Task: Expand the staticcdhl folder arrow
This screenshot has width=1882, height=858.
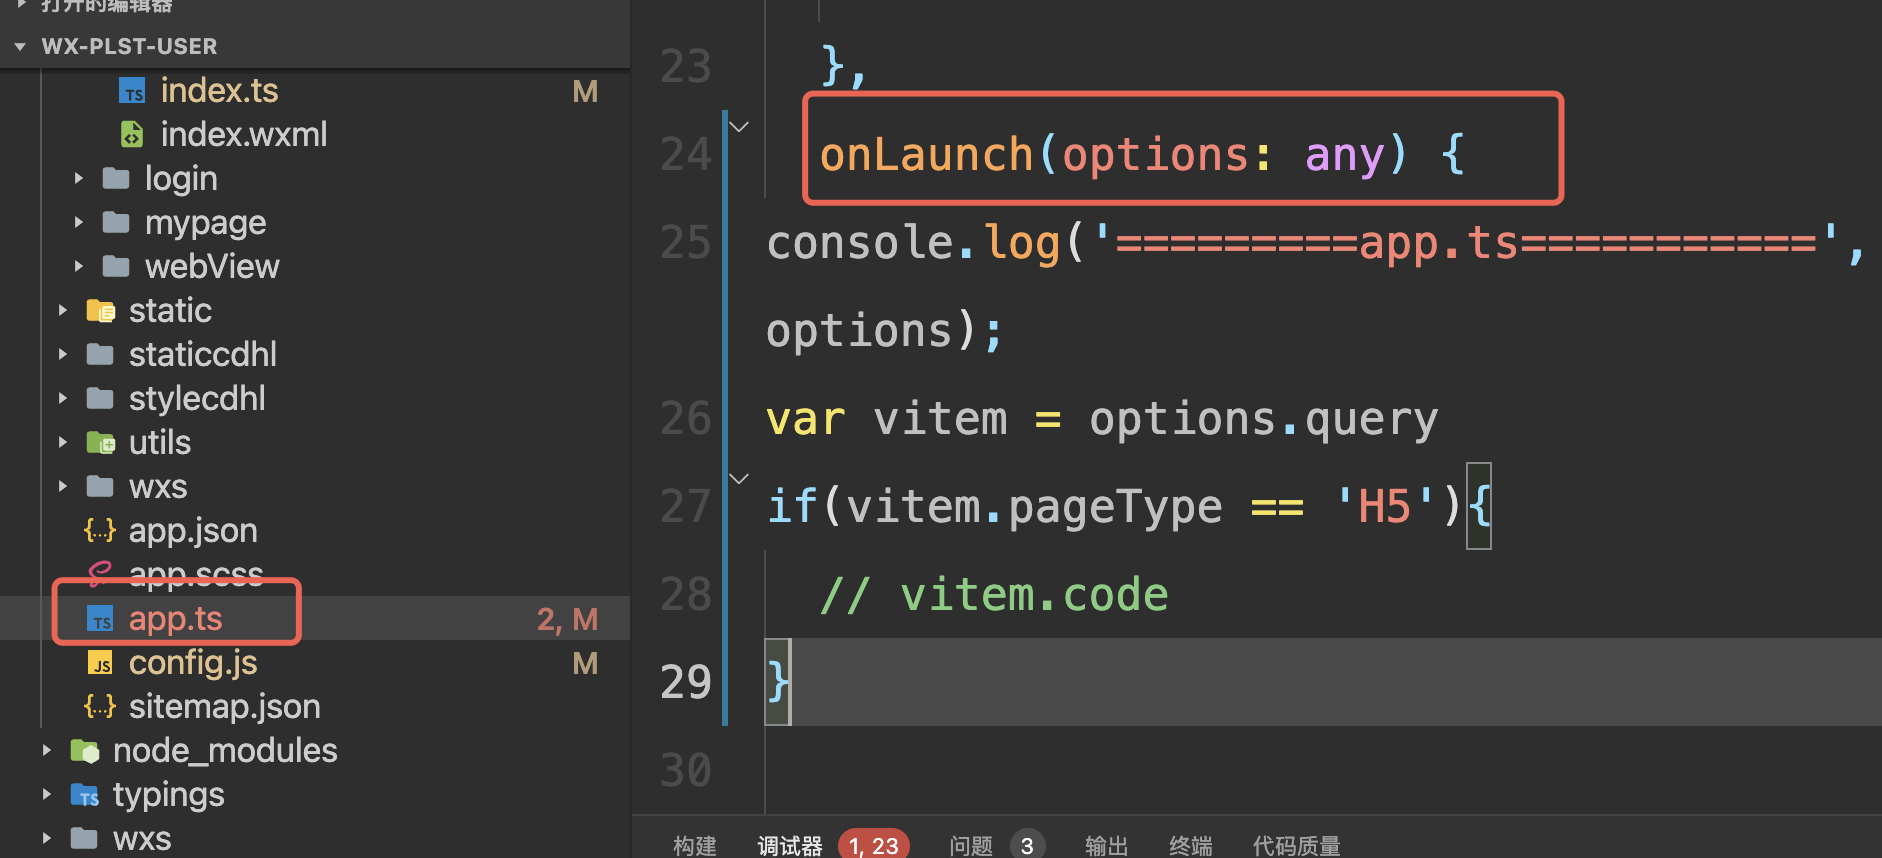Action: [63, 354]
